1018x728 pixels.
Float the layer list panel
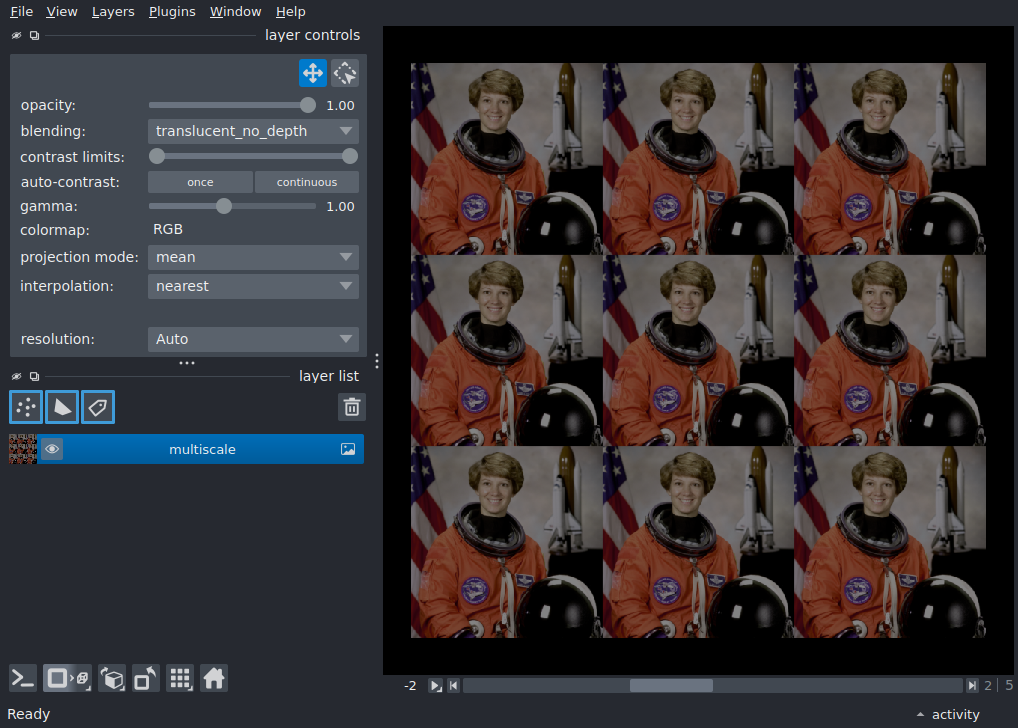click(34, 376)
